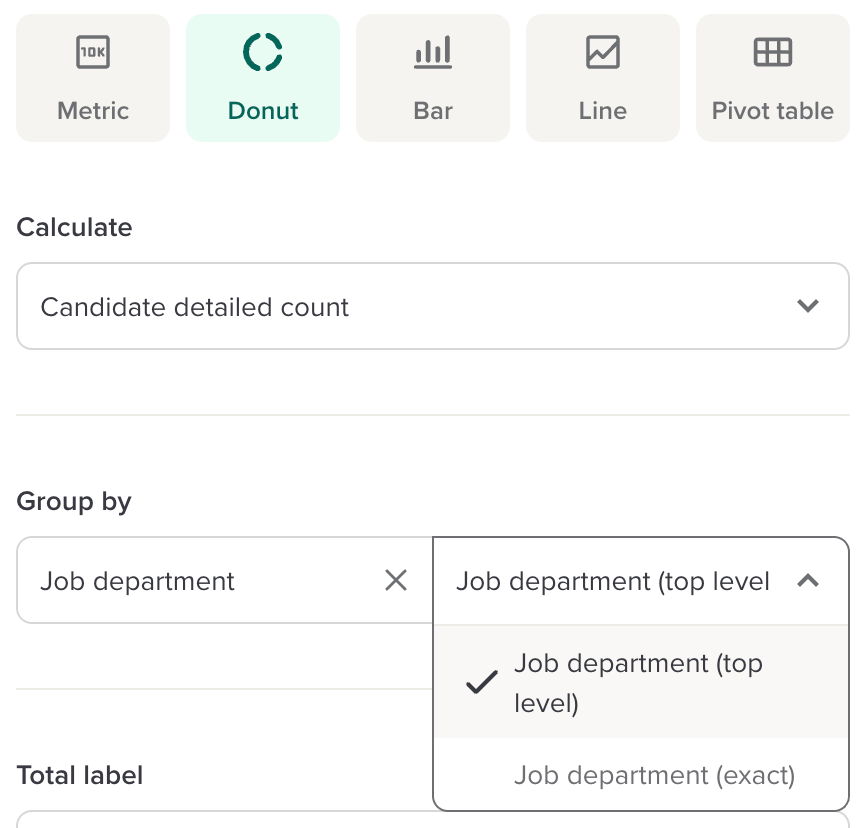Click the Donut label text
Image resolution: width=866 pixels, height=828 pixels.
263,111
